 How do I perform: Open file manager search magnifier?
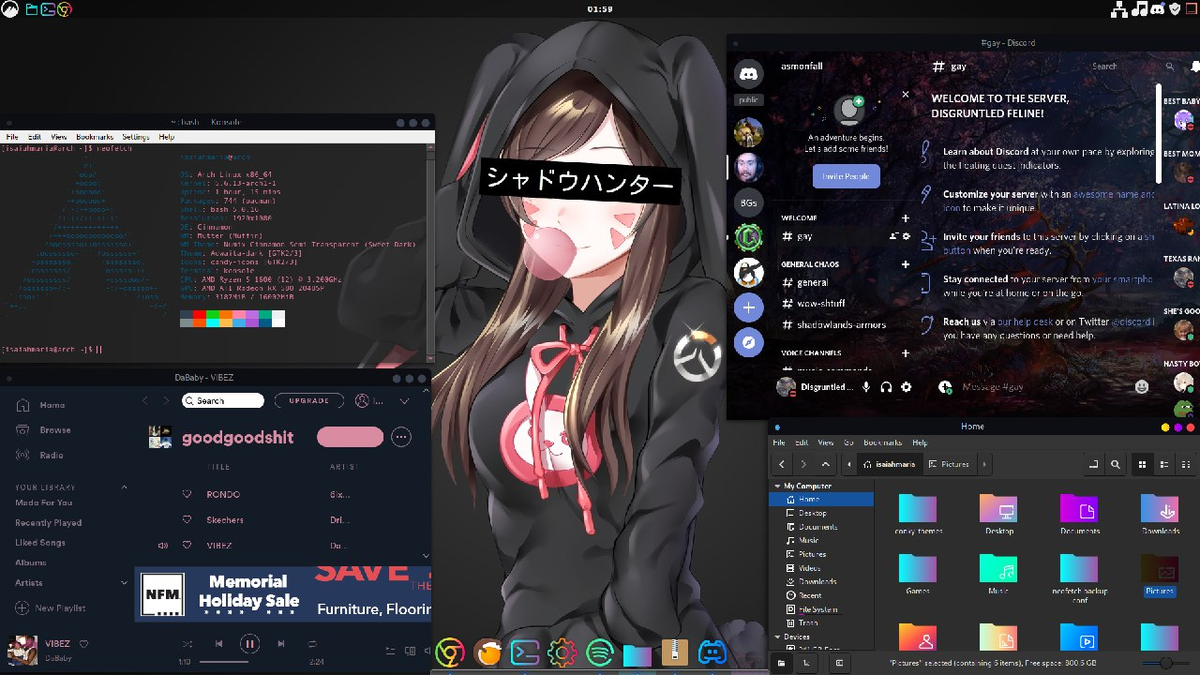tap(1115, 465)
